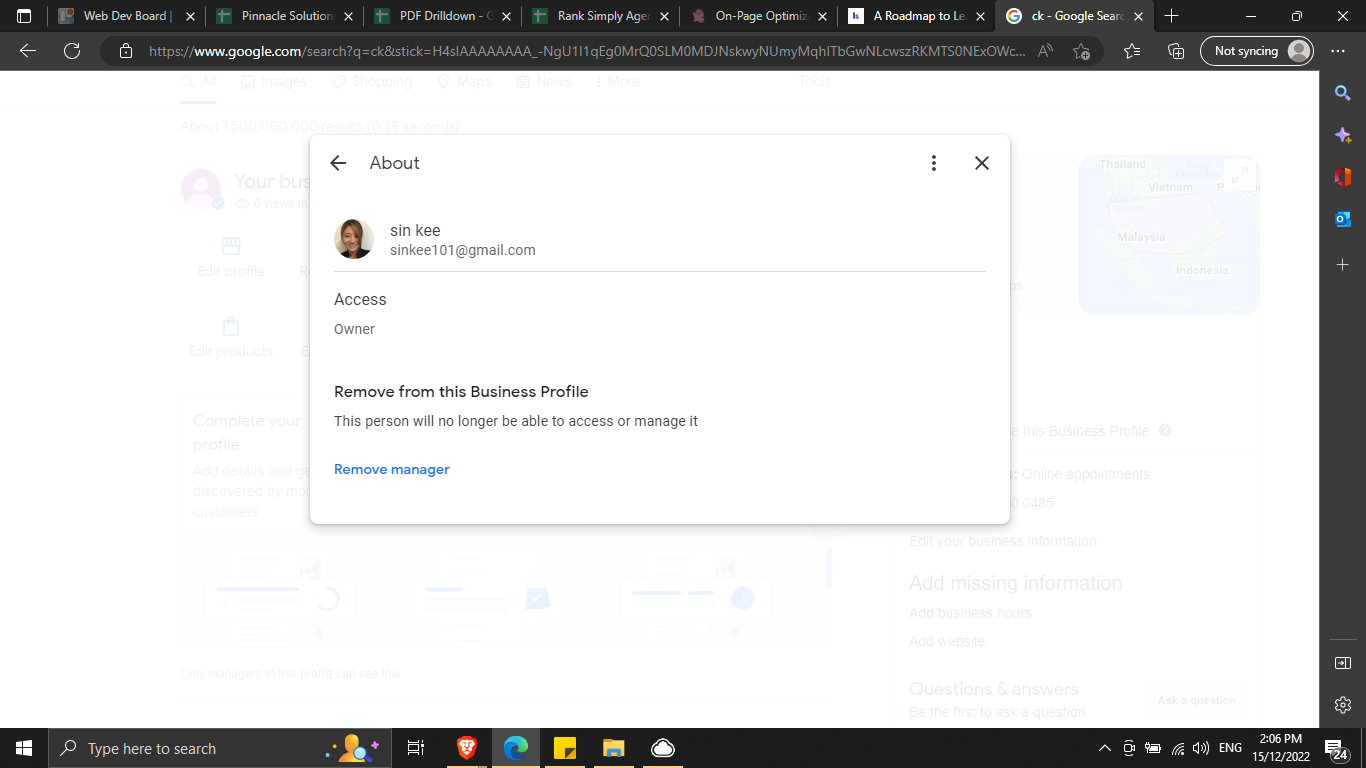Open Outlook icon in Edge sidebar

click(1343, 219)
